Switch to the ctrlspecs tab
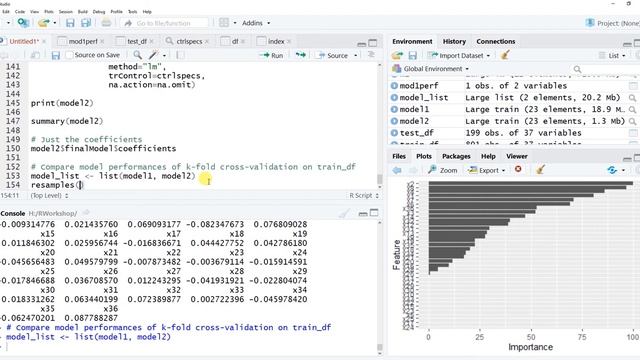Image resolution: width=640 pixels, height=360 pixels. (189, 41)
